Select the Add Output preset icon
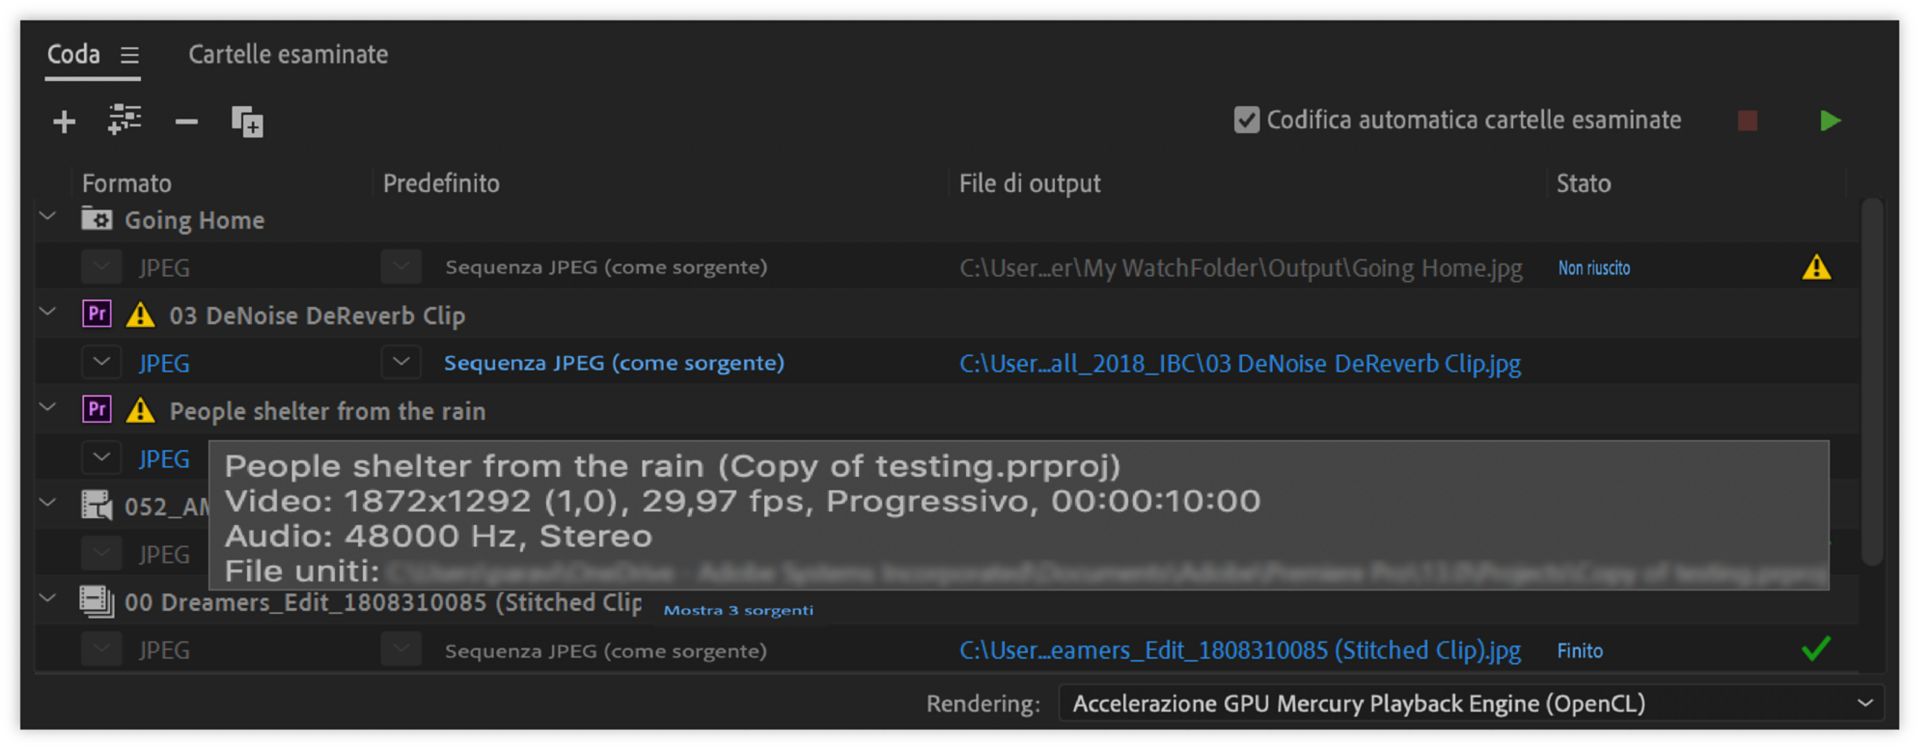Screen dimensions: 1920x751 click(x=124, y=121)
